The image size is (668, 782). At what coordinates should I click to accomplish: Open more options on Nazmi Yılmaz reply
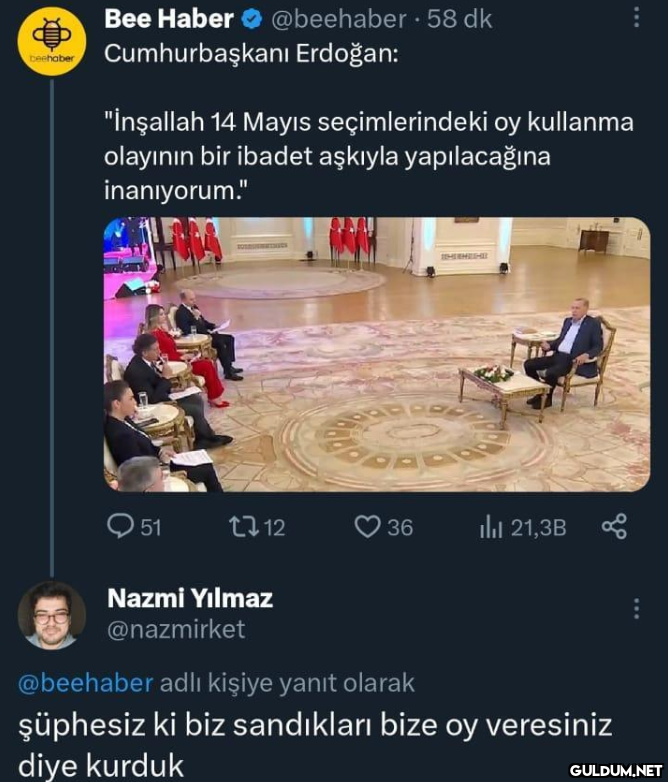tap(636, 609)
